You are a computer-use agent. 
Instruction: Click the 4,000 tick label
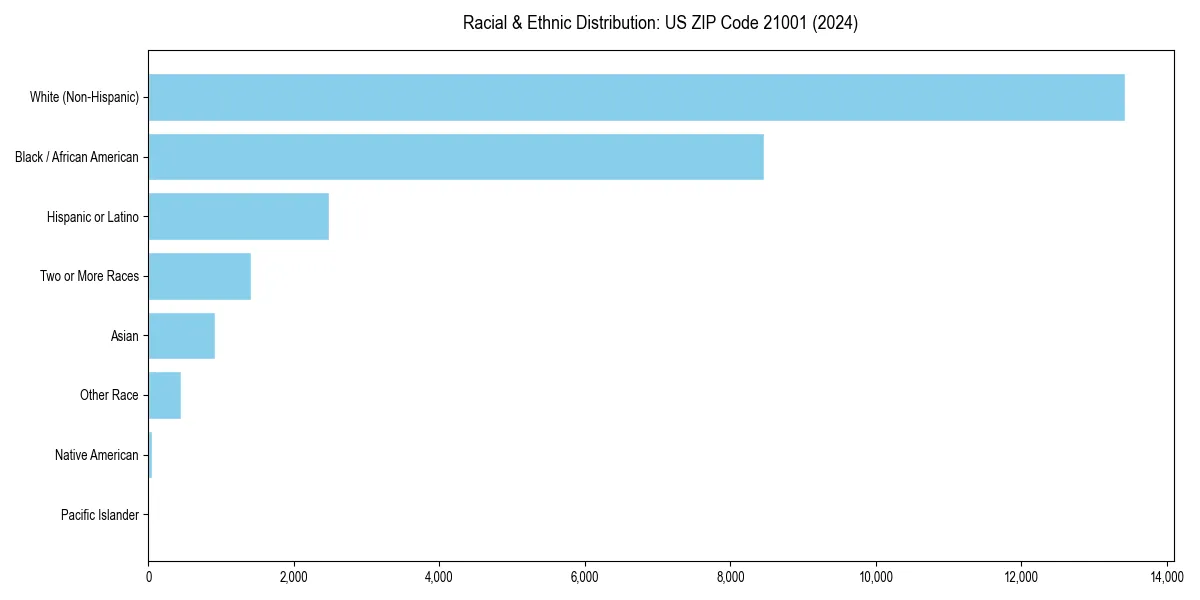coord(440,576)
